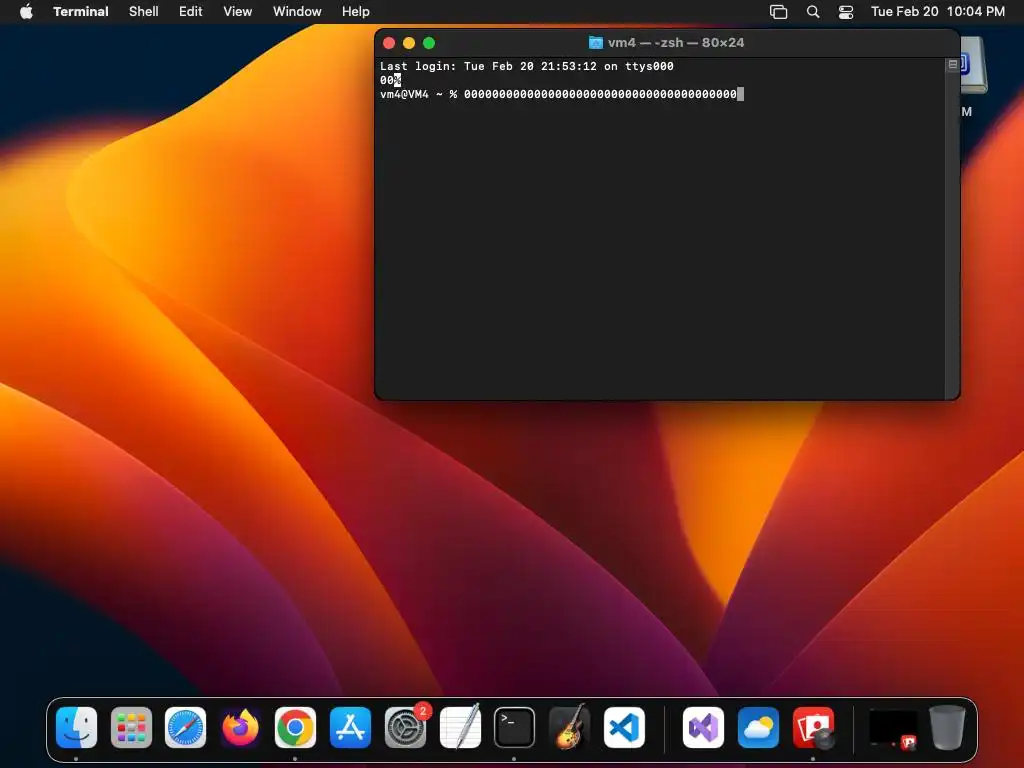Open the Weather app from the Dock
This screenshot has width=1024, height=768.
[758, 728]
